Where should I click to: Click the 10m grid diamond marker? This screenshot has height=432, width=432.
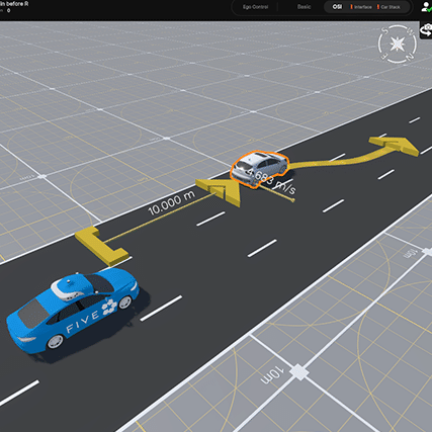299,372
